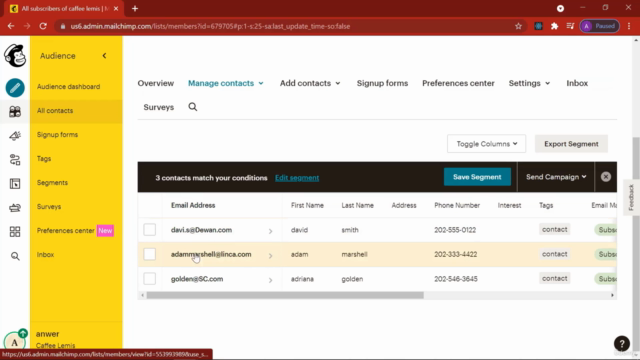The image size is (640, 360).
Task: Reload the page in browser
Action: pyautogui.click(x=43, y=26)
